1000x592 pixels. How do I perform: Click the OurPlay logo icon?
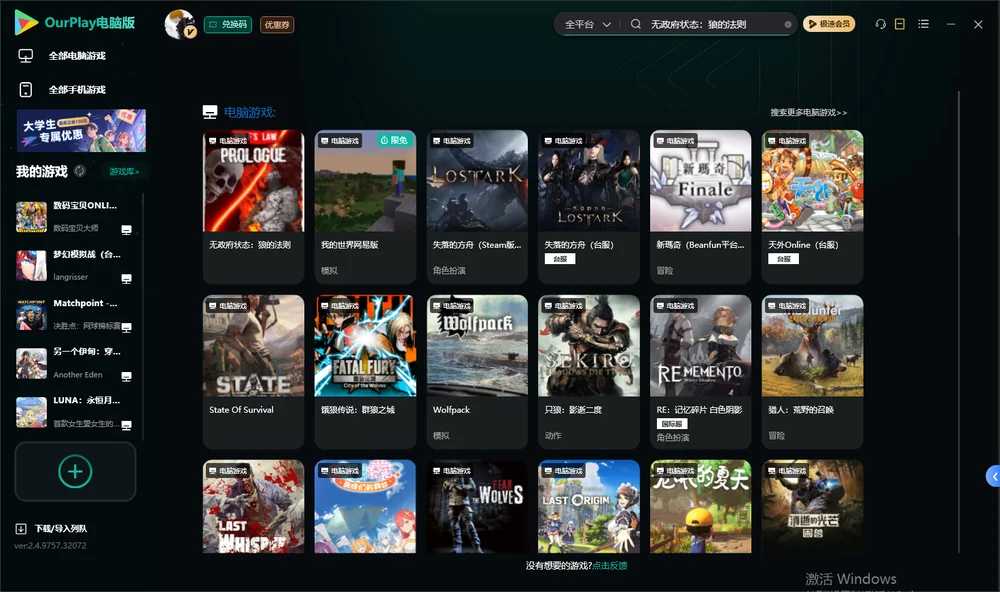pos(26,22)
